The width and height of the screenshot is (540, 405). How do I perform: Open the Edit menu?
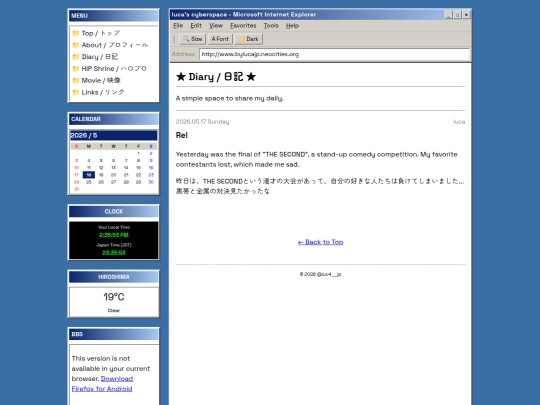(196, 26)
